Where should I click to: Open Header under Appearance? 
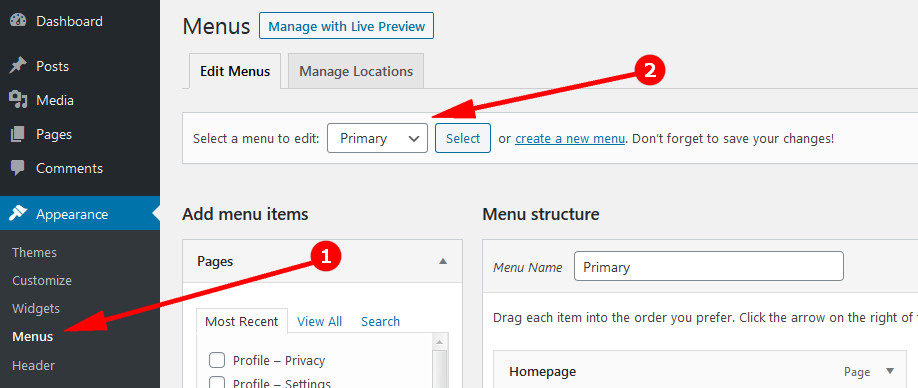pyautogui.click(x=33, y=365)
